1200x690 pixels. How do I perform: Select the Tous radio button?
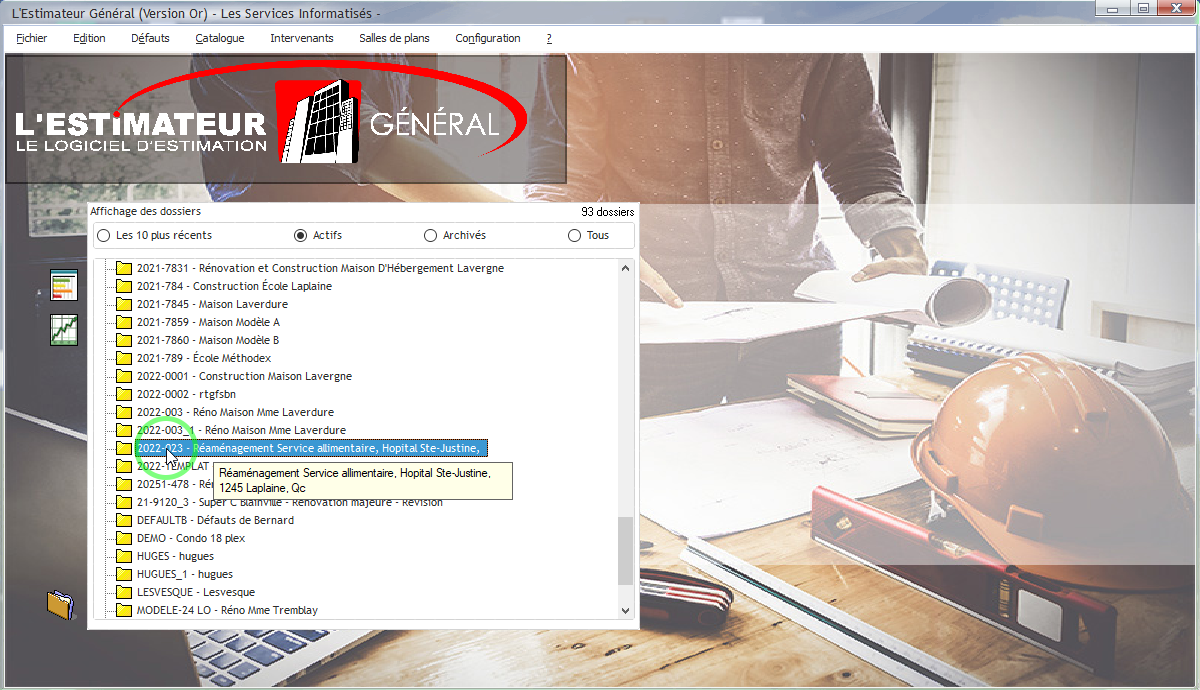pos(574,236)
